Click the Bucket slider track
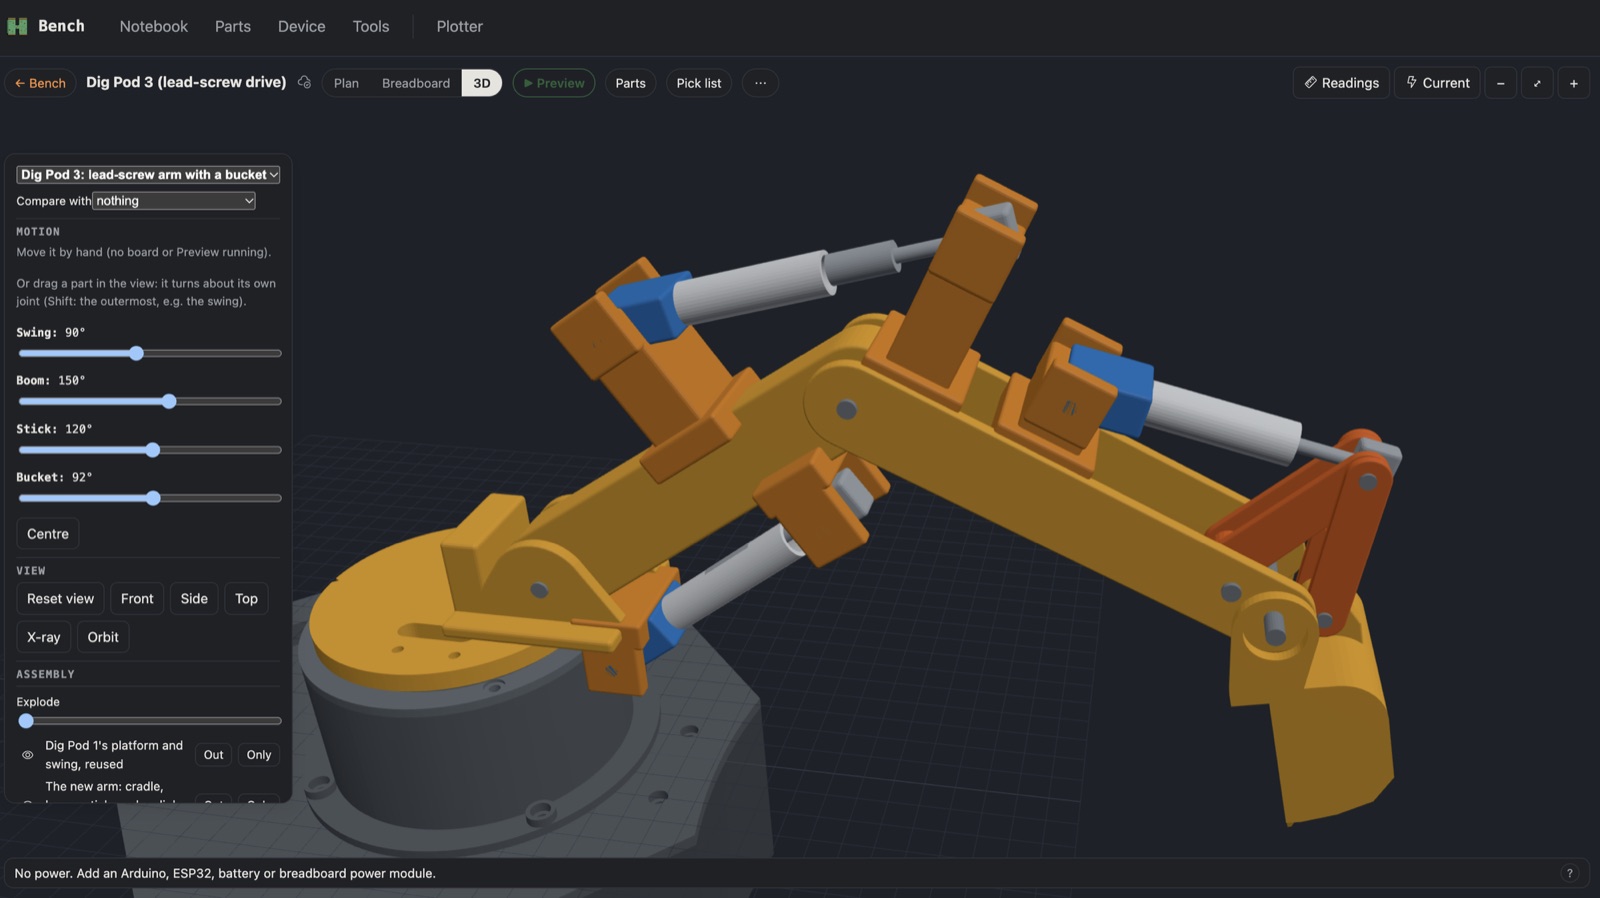This screenshot has height=898, width=1600. [x=149, y=498]
